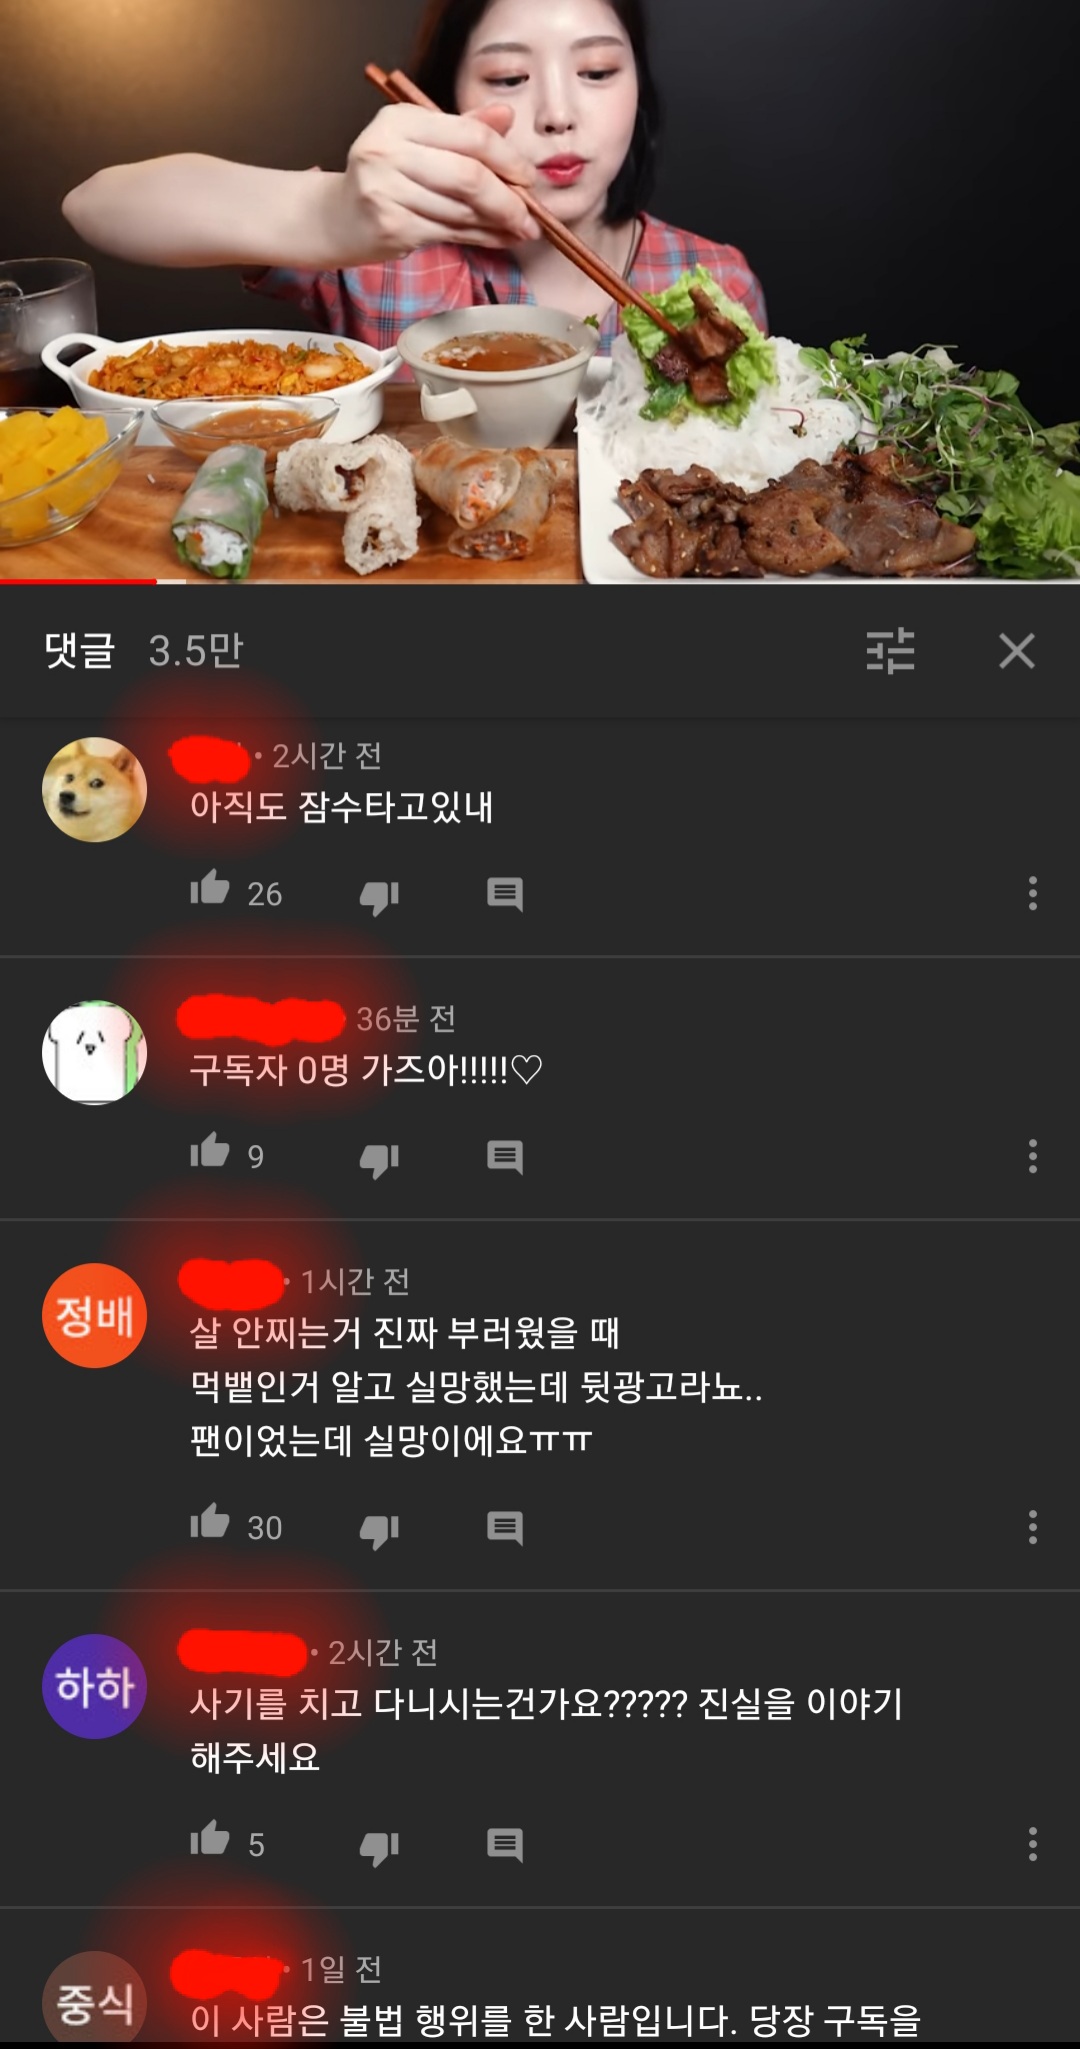1080x2049 pixels.
Task: Reply to the '사기를 치고 다니시는건가요' comment
Action: 505,1845
